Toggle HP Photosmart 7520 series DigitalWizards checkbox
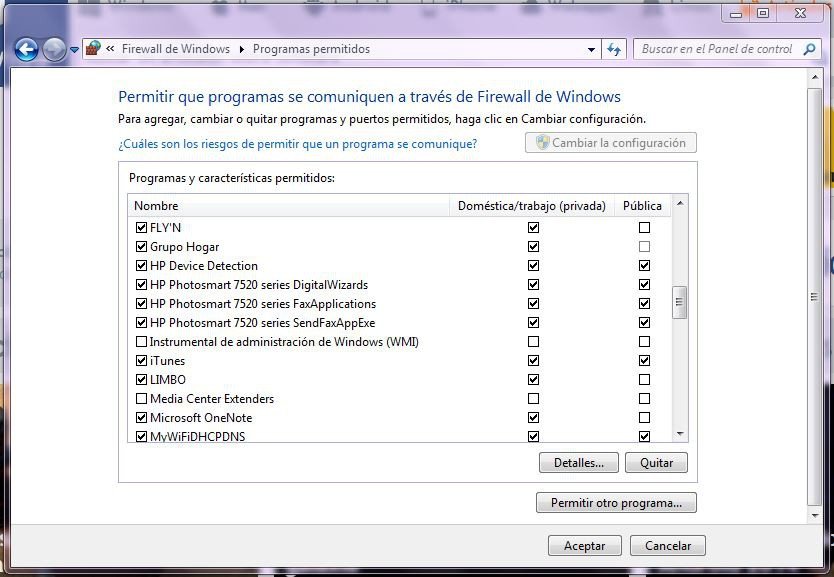Image resolution: width=834 pixels, height=577 pixels. click(x=141, y=285)
